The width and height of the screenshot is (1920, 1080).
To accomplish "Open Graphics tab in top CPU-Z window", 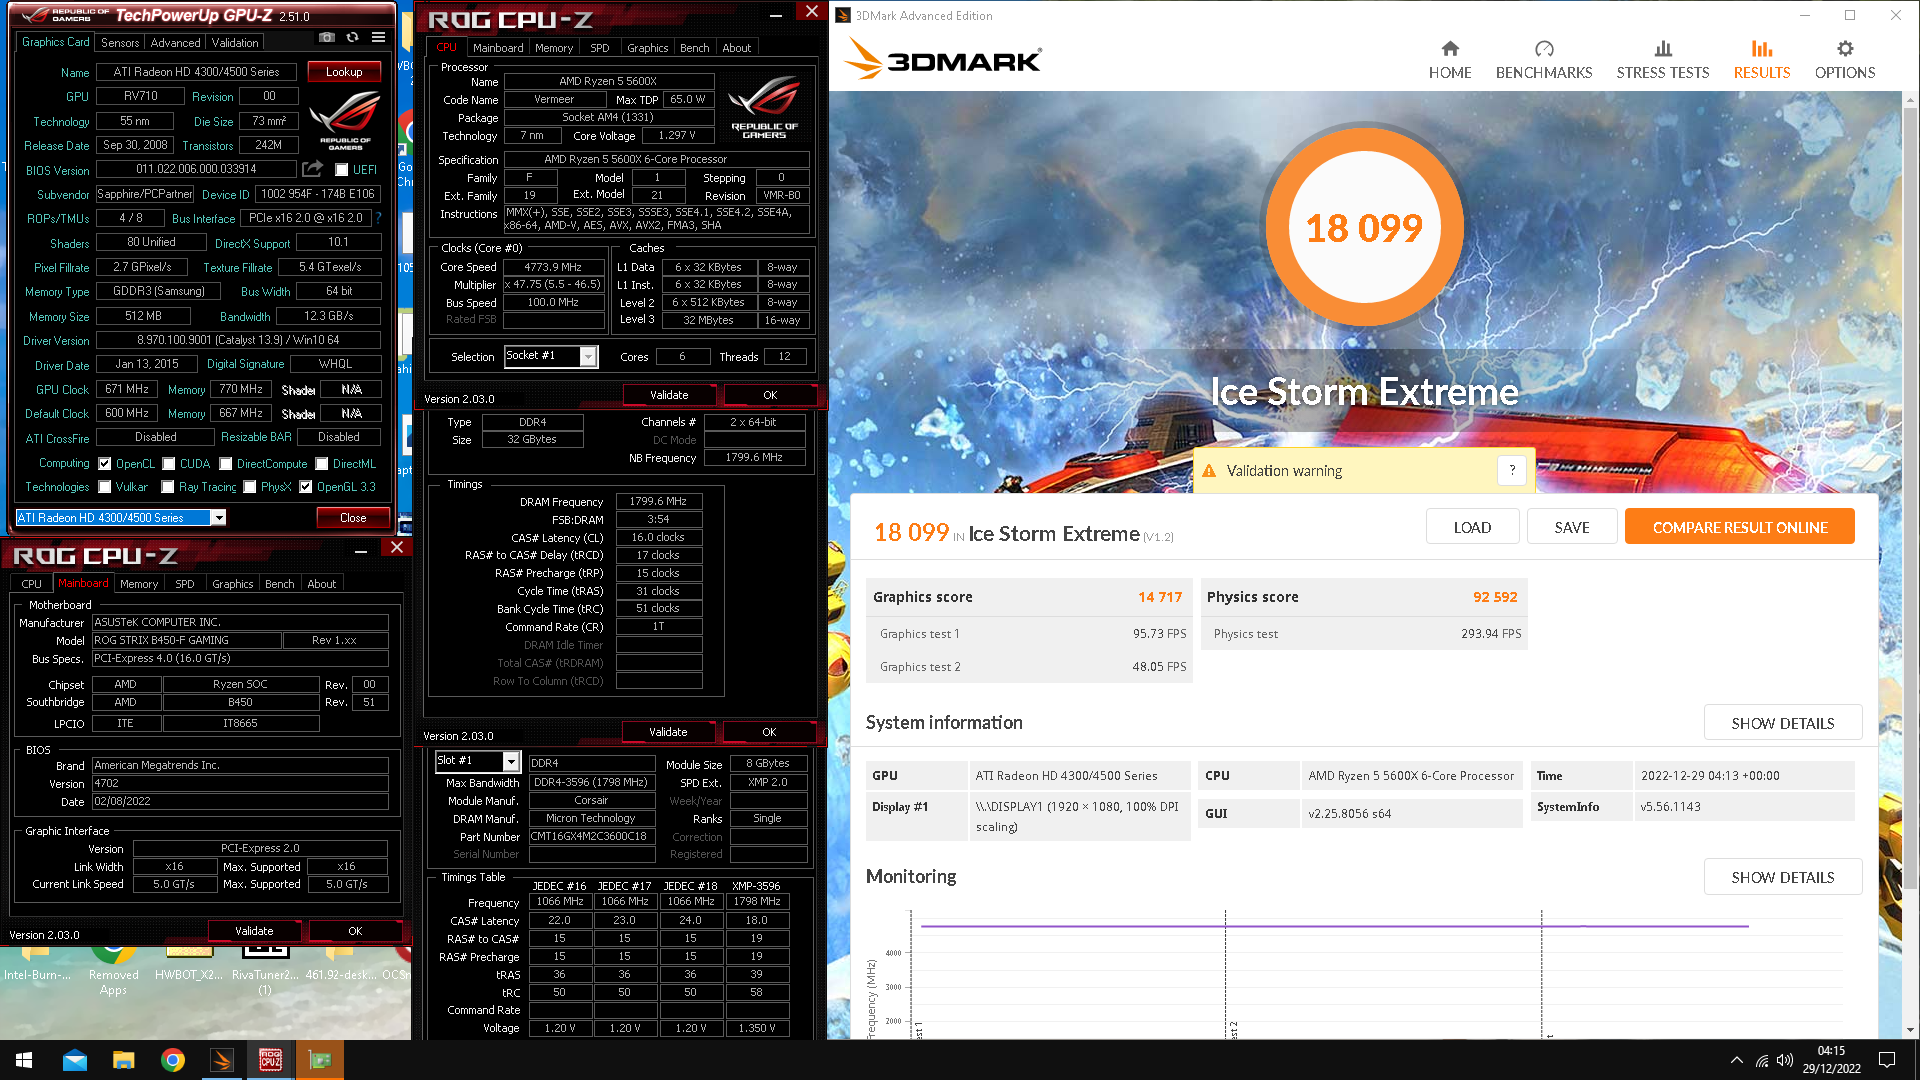I will tap(647, 48).
